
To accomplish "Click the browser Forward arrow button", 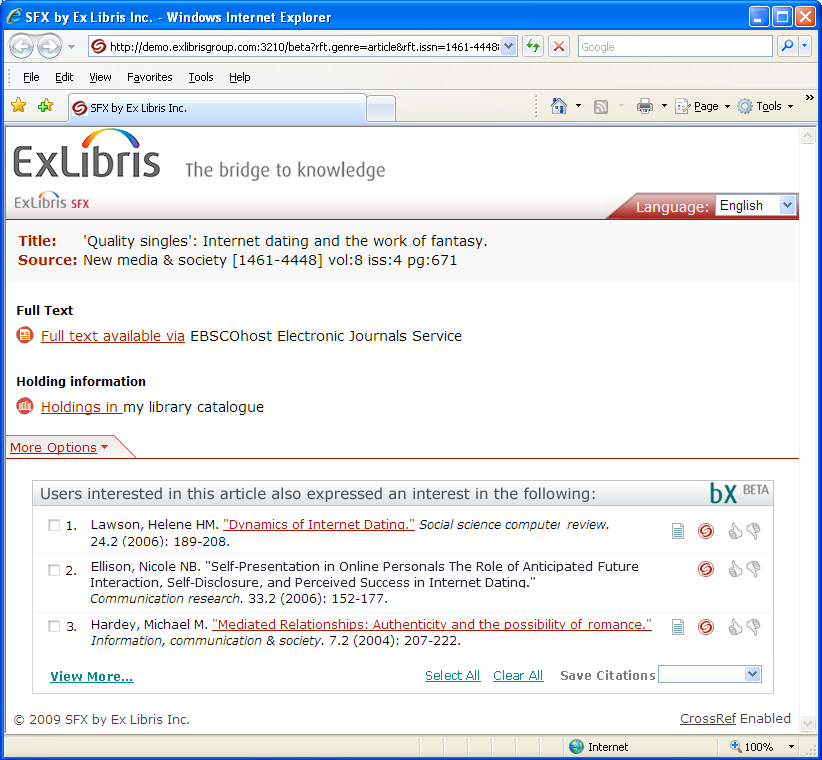I will click(49, 47).
